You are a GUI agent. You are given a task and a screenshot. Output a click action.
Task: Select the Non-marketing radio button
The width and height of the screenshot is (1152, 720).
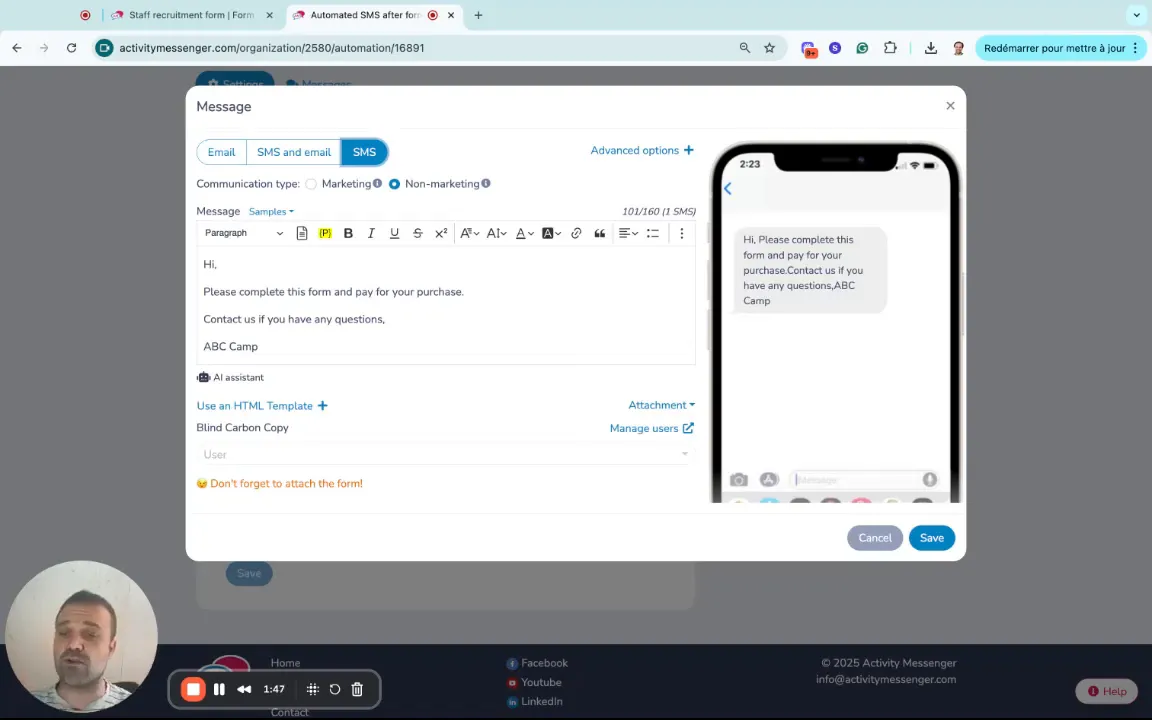tap(394, 184)
